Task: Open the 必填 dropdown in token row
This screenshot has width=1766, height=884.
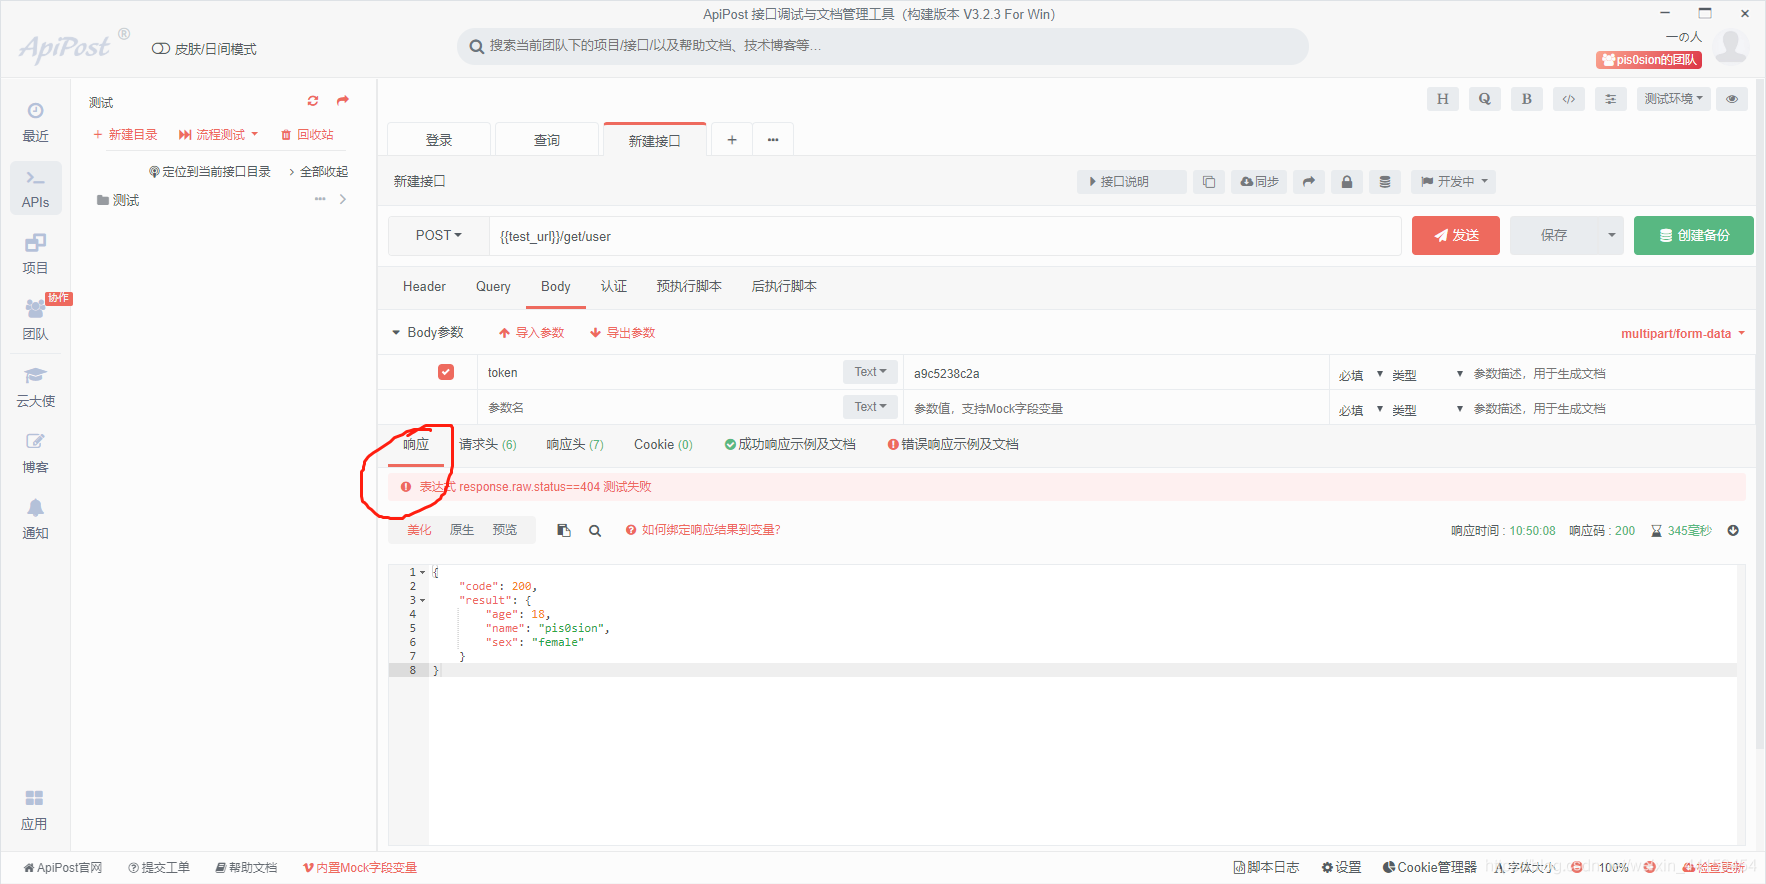Action: coord(1361,375)
